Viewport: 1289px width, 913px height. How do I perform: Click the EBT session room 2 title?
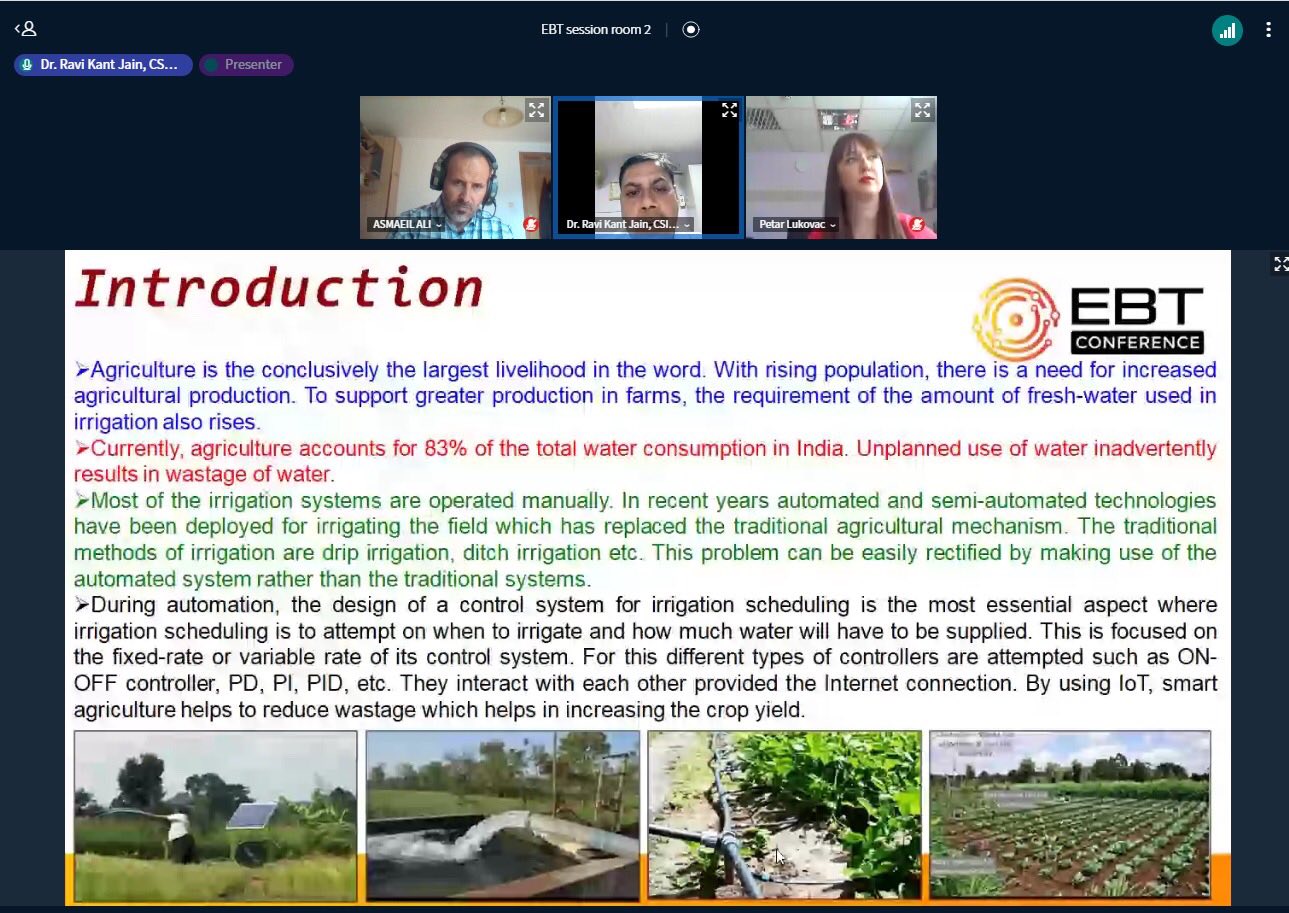[596, 29]
